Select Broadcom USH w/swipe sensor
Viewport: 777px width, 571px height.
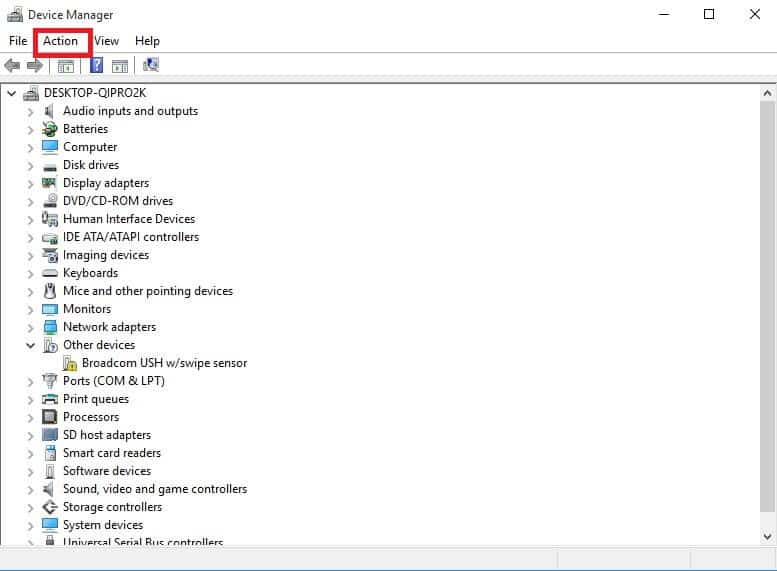164,363
